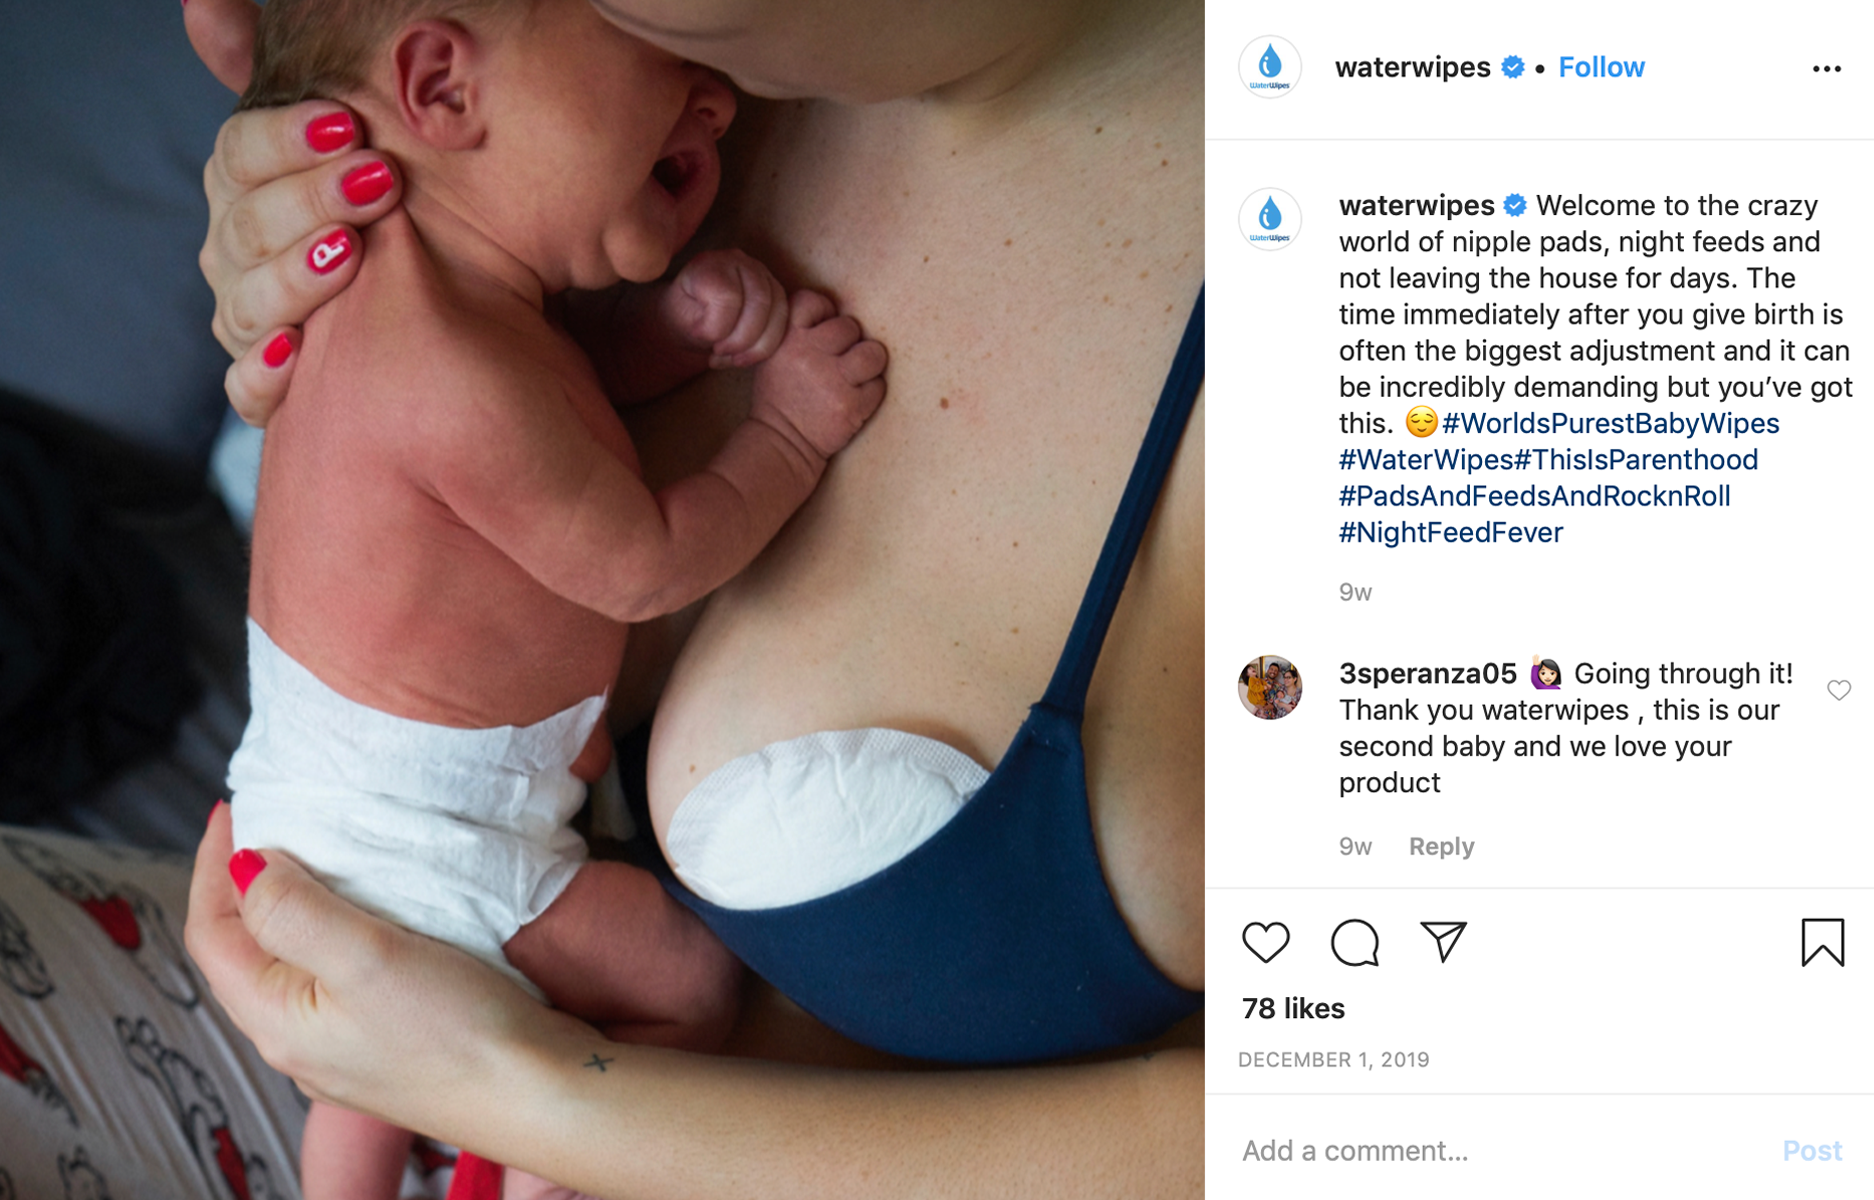Open the #PadsAndFeedsAndRocknRoll hashtag

[x=1534, y=496]
